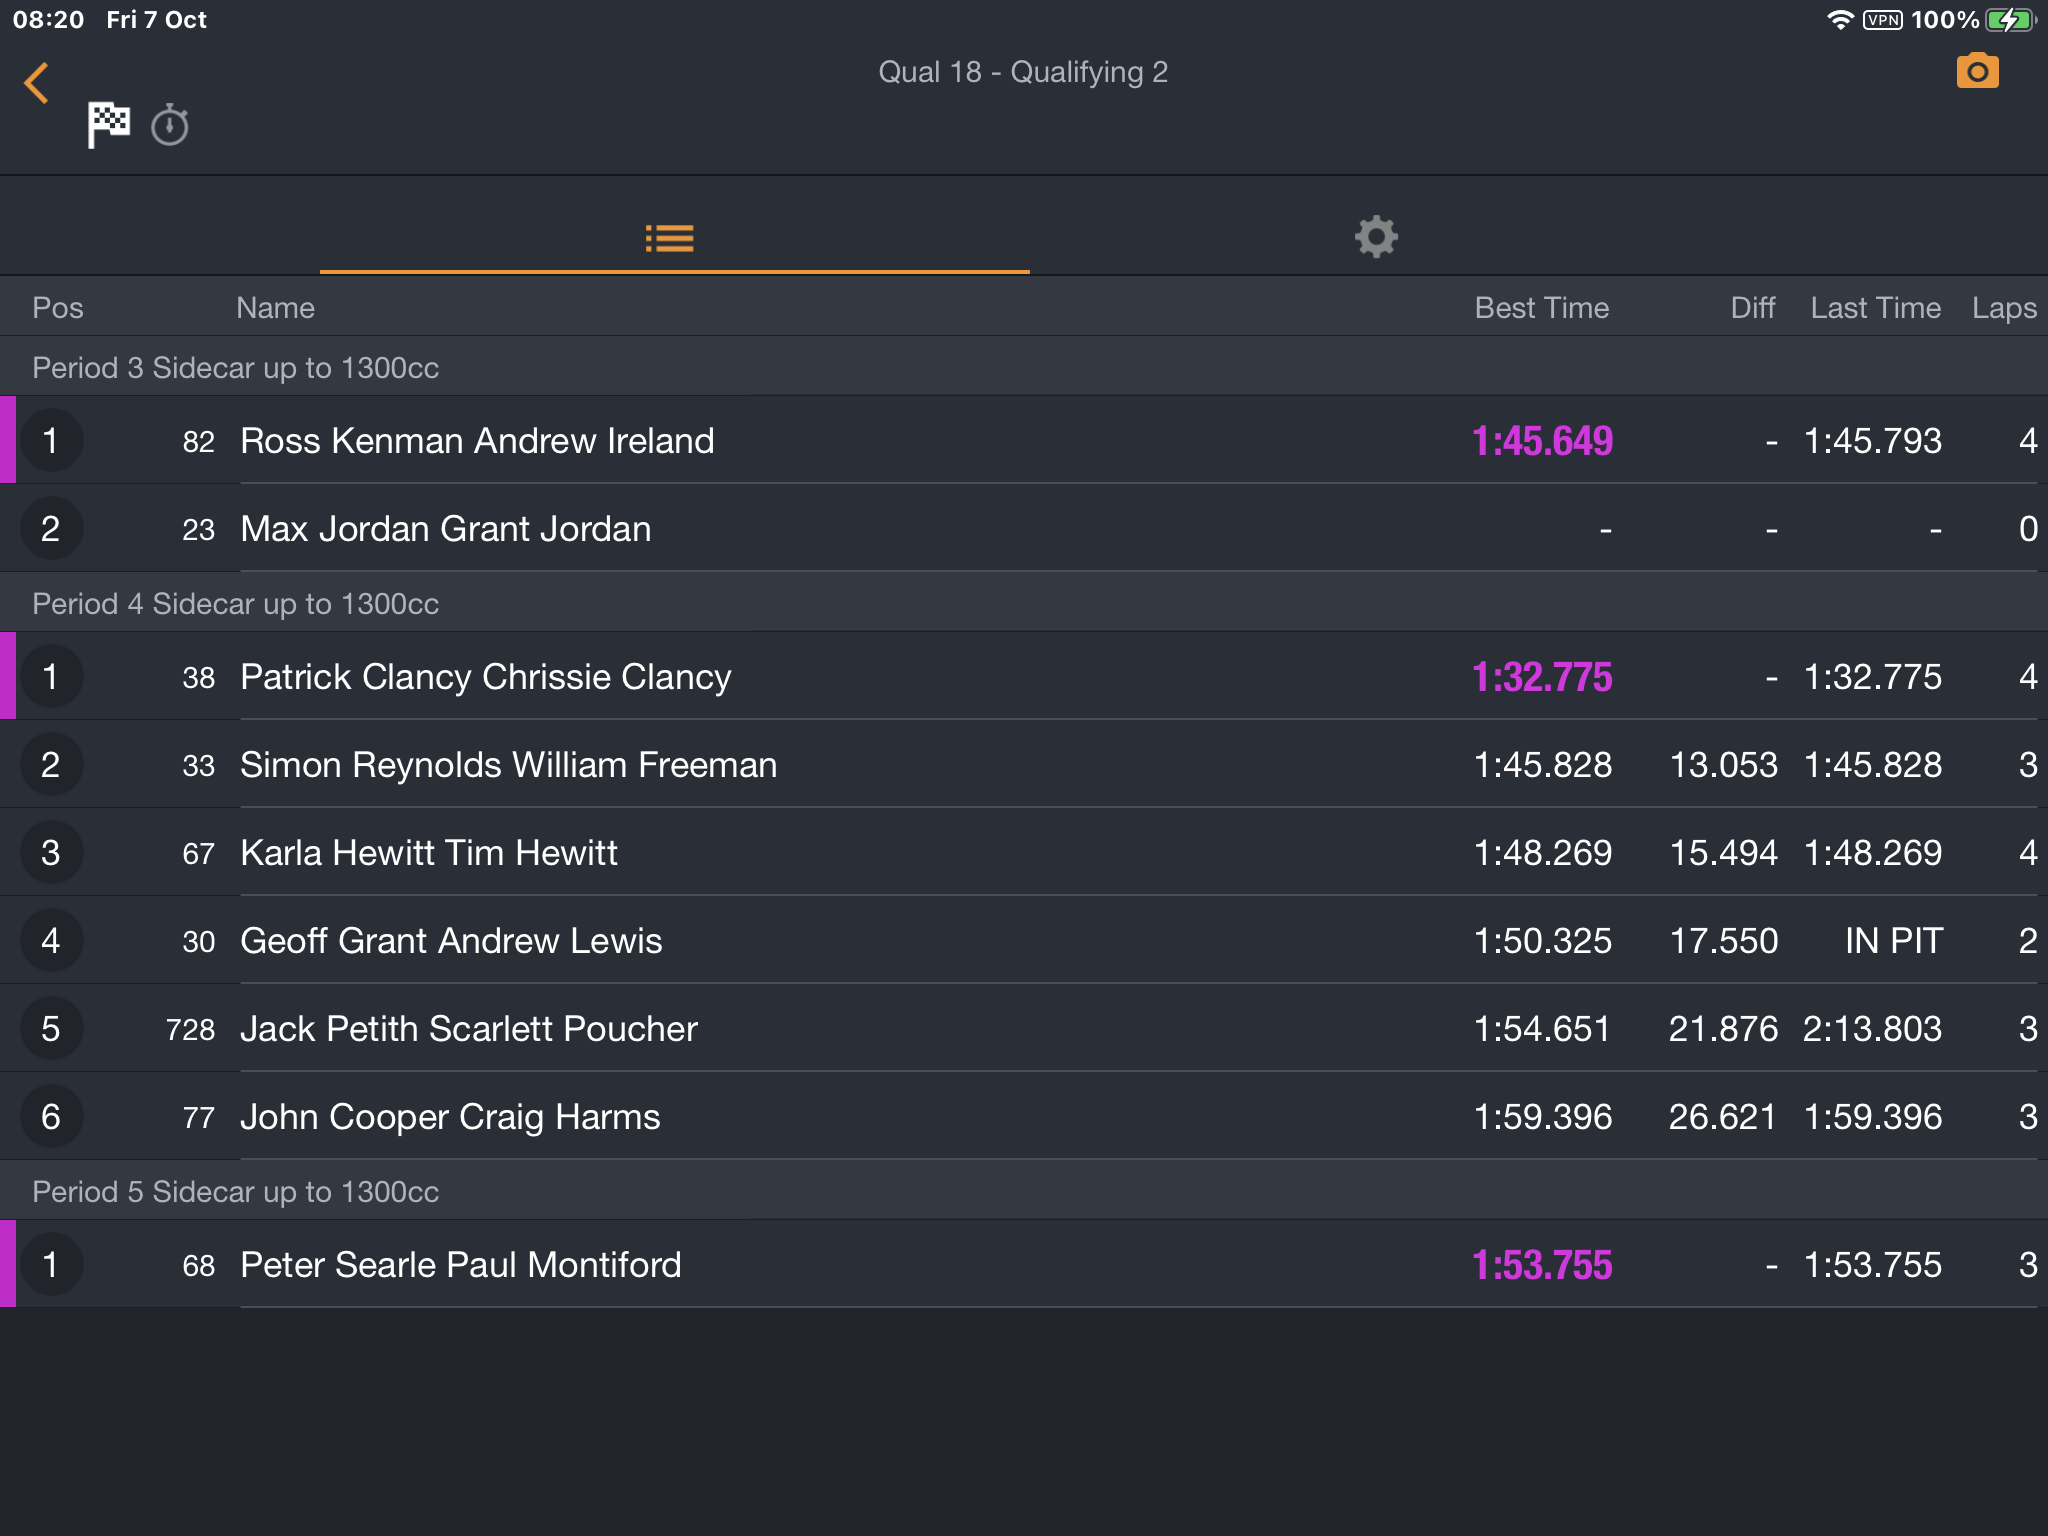Sort by Best Time column header
The height and width of the screenshot is (1536, 2048).
1541,307
